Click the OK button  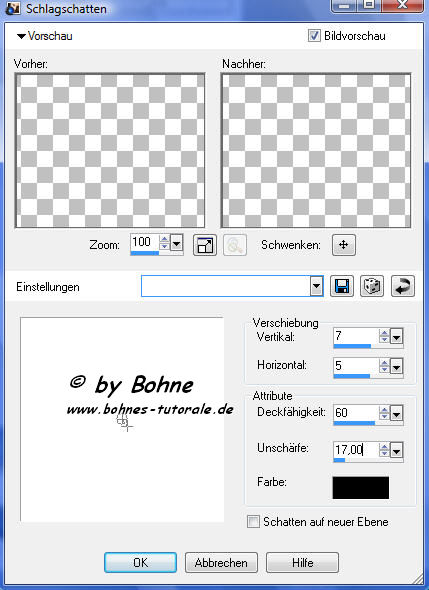[140, 563]
